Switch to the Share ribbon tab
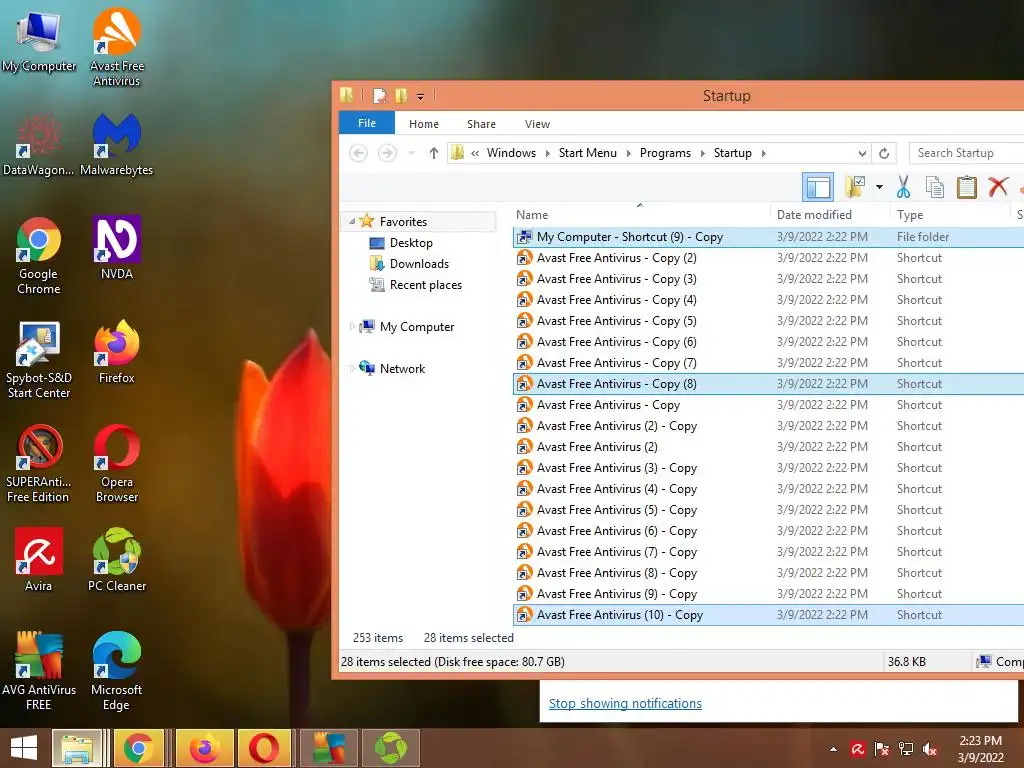The image size is (1024, 768). click(481, 123)
